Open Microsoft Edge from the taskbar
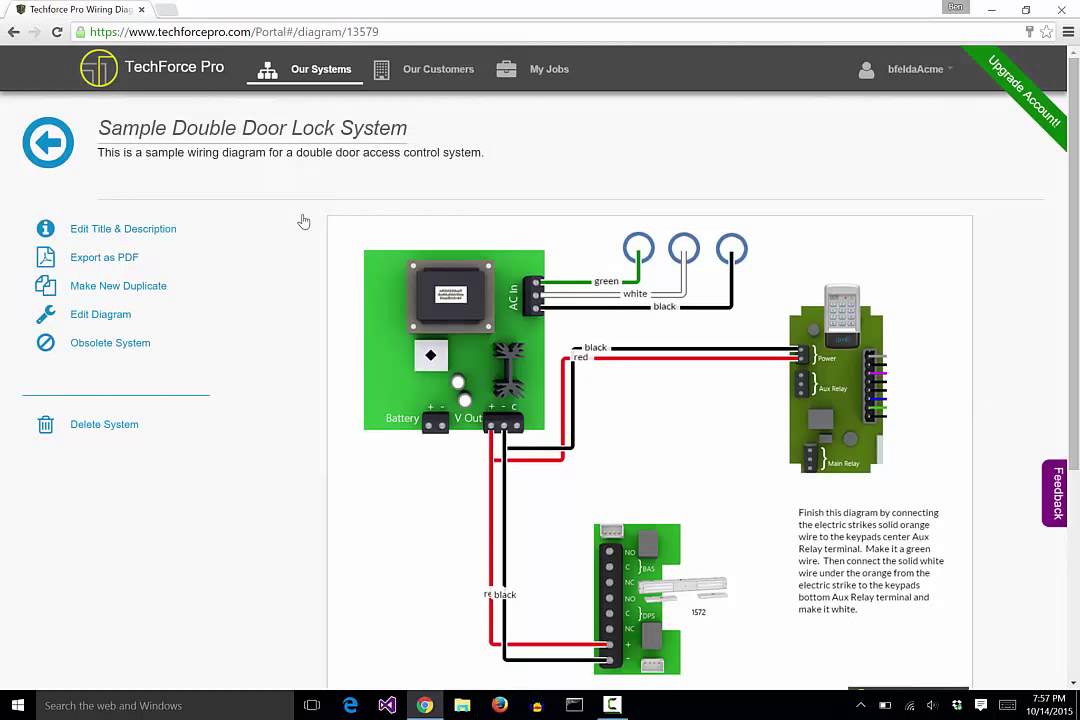Viewport: 1080px width, 720px height. tap(351, 705)
